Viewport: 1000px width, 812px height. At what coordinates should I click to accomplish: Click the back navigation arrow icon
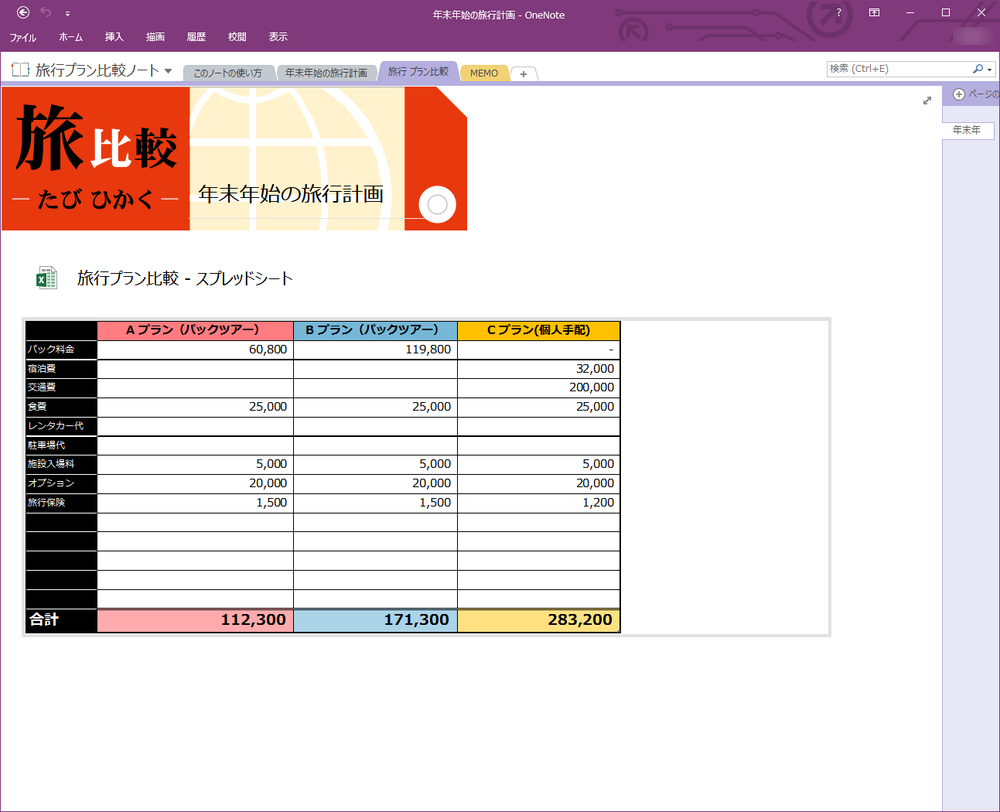click(22, 13)
